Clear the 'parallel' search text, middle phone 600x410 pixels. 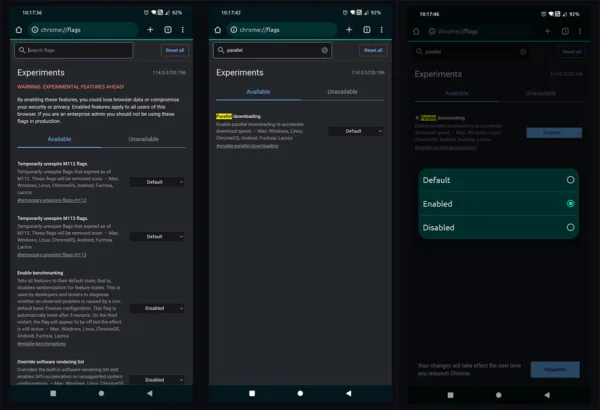pos(324,50)
